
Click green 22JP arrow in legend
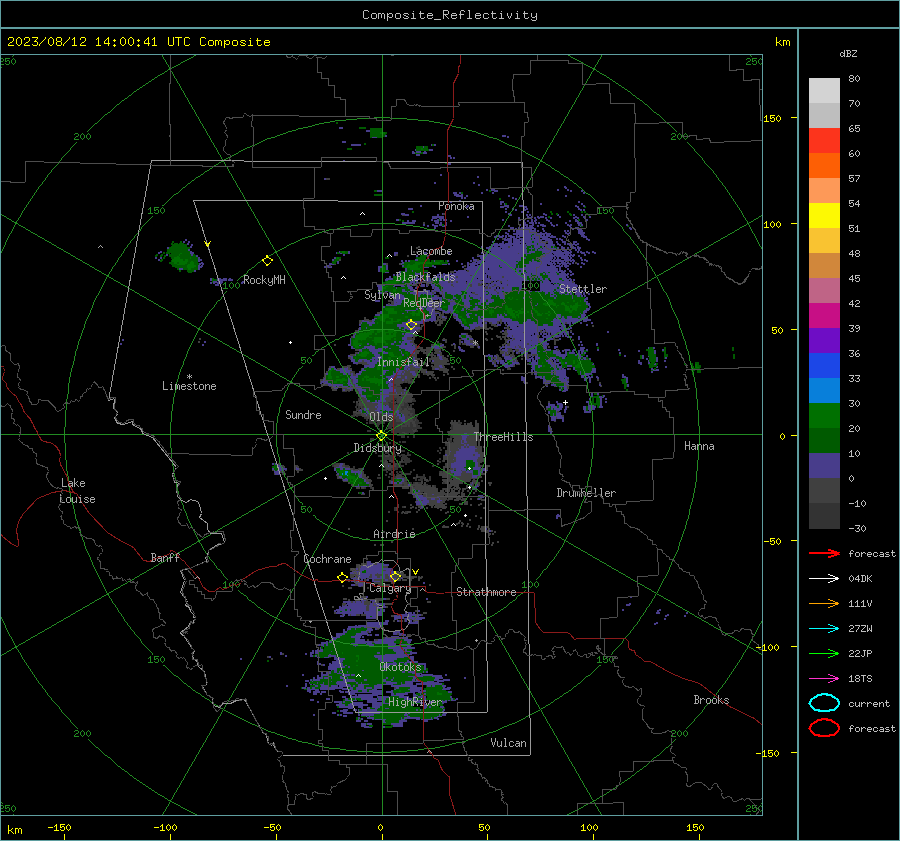824,653
